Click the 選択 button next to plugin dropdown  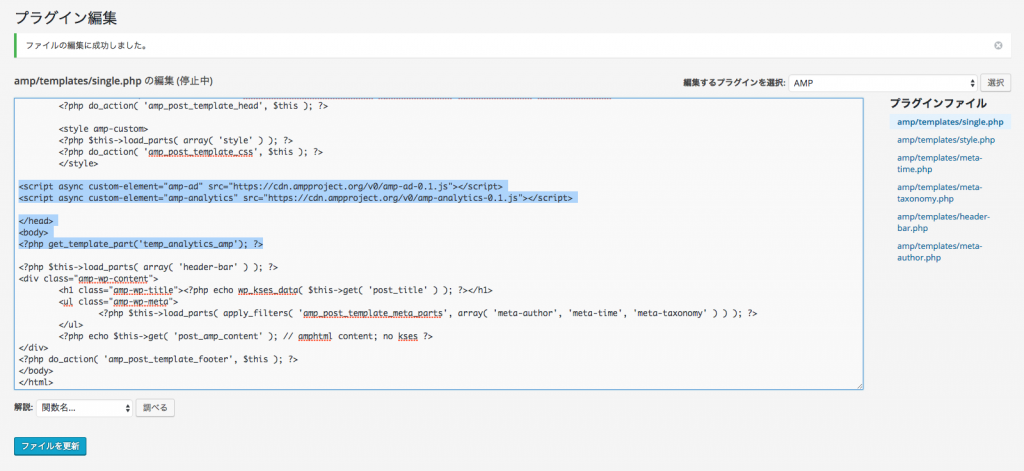pos(995,83)
